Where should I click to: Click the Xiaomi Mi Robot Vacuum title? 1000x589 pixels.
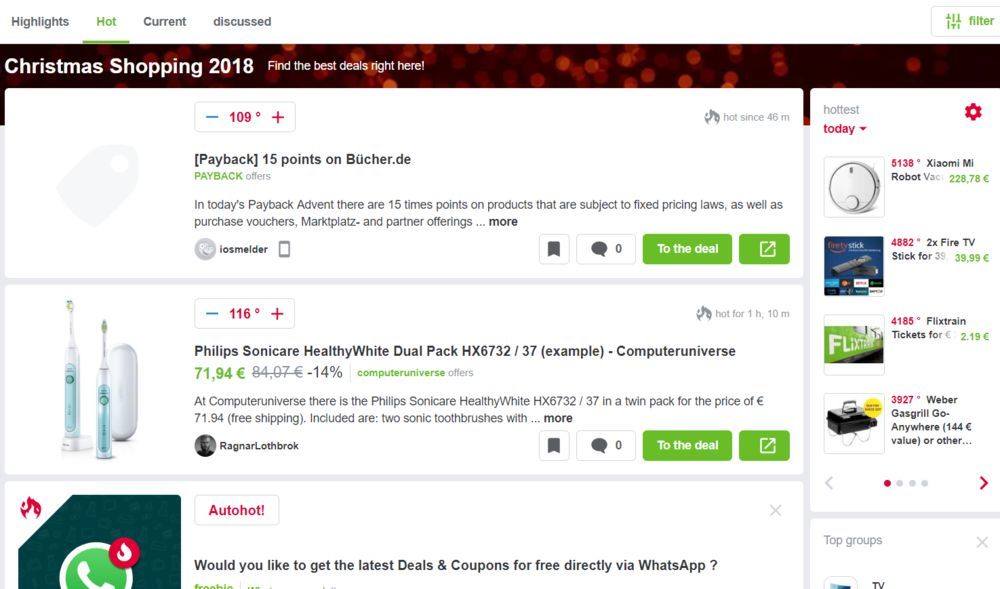932,170
